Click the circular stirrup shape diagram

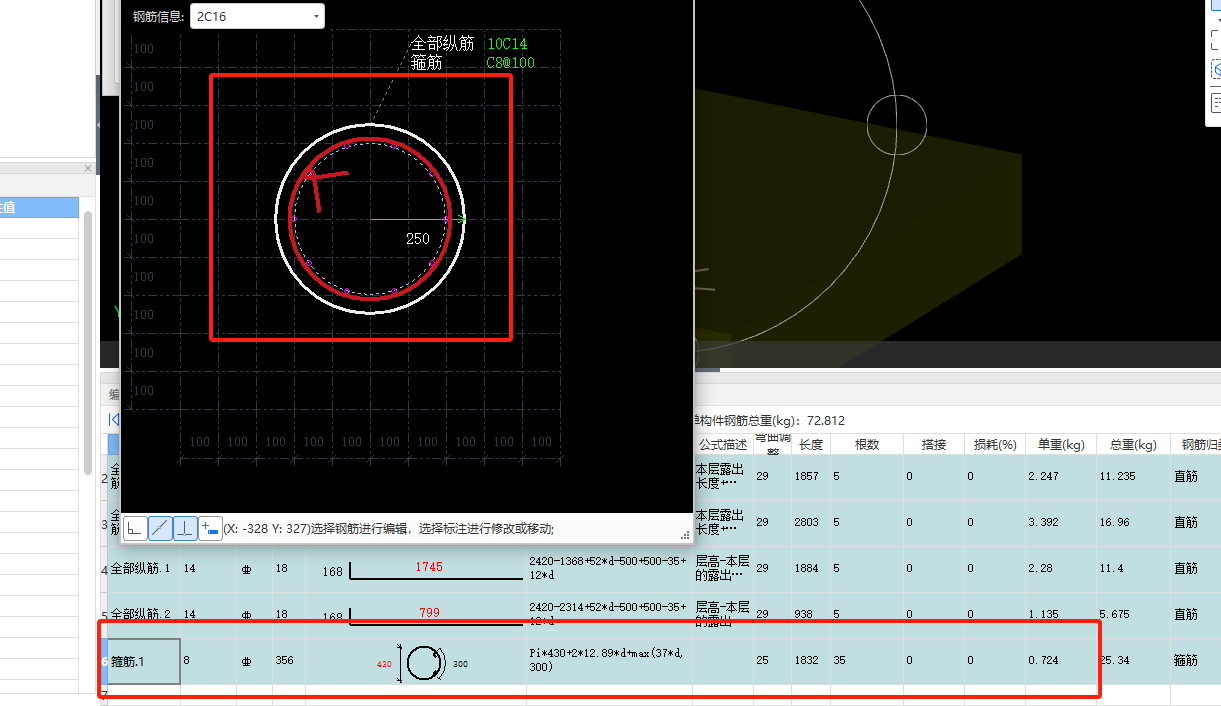[x=423, y=663]
